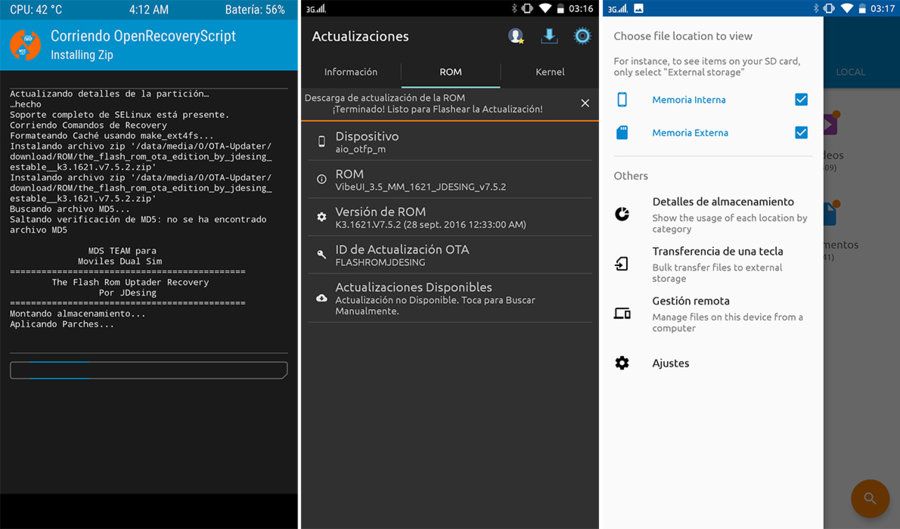This screenshot has width=900, height=529.
Task: Tap the ID de Actualización OTA key icon
Action: [x=321, y=254]
